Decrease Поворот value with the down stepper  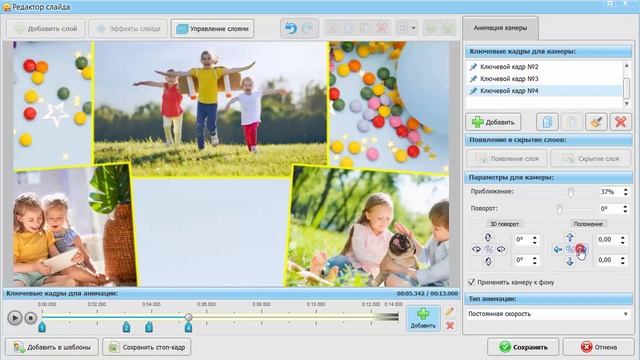pyautogui.click(x=626, y=211)
